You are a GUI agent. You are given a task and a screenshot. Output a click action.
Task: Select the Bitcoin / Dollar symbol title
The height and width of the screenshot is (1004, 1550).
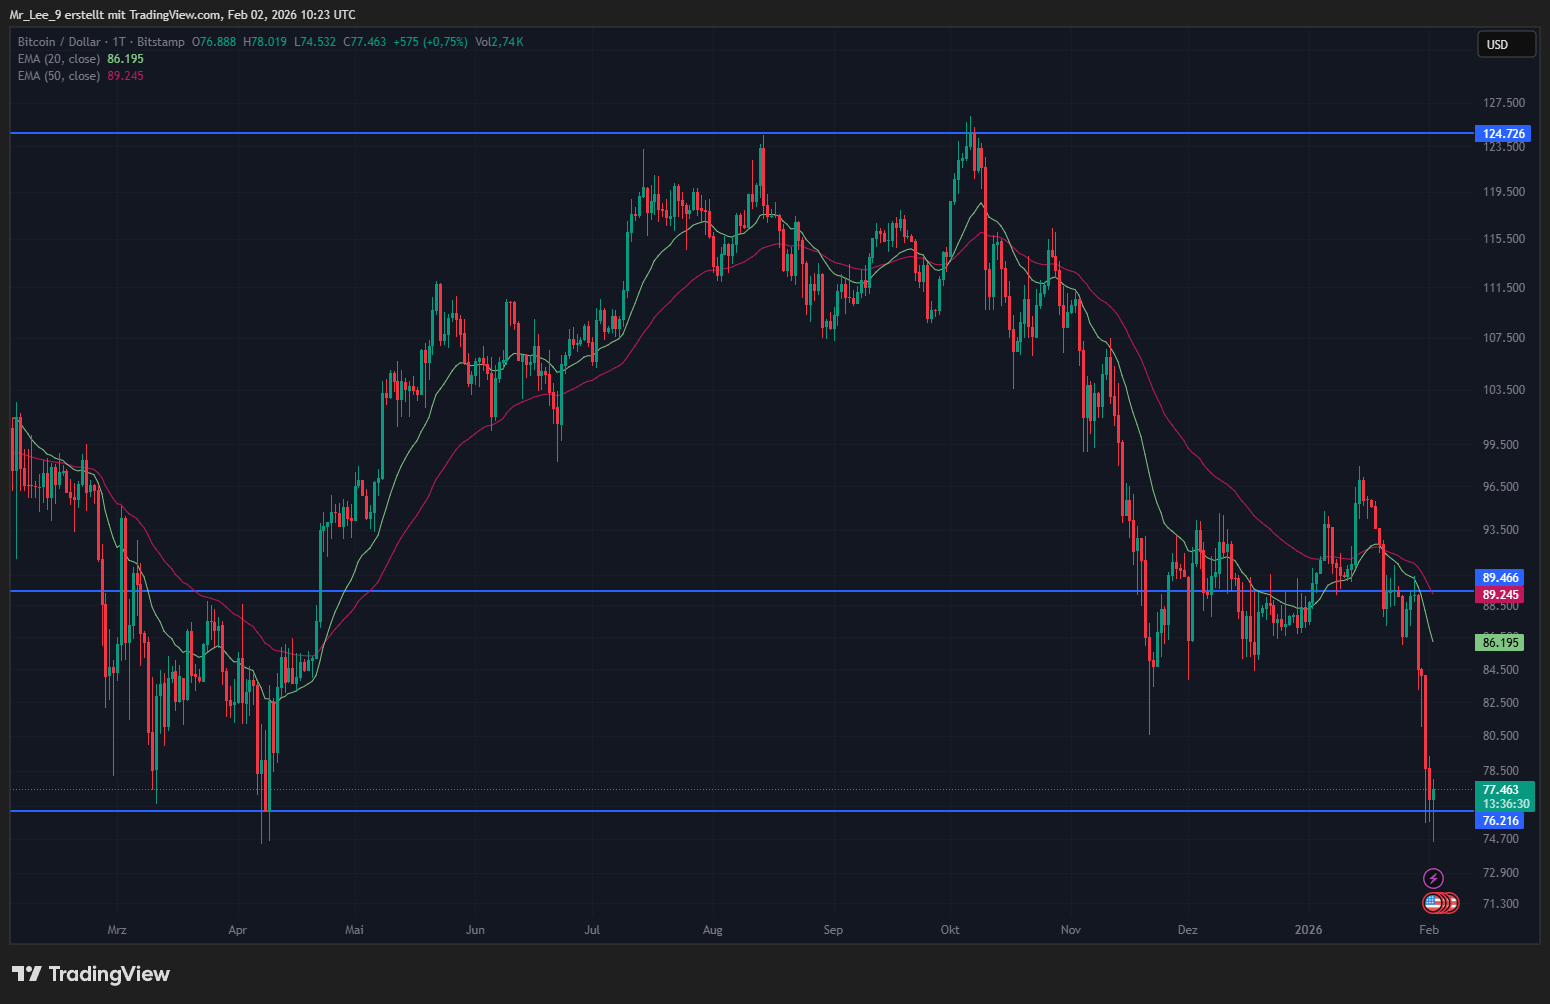[59, 42]
